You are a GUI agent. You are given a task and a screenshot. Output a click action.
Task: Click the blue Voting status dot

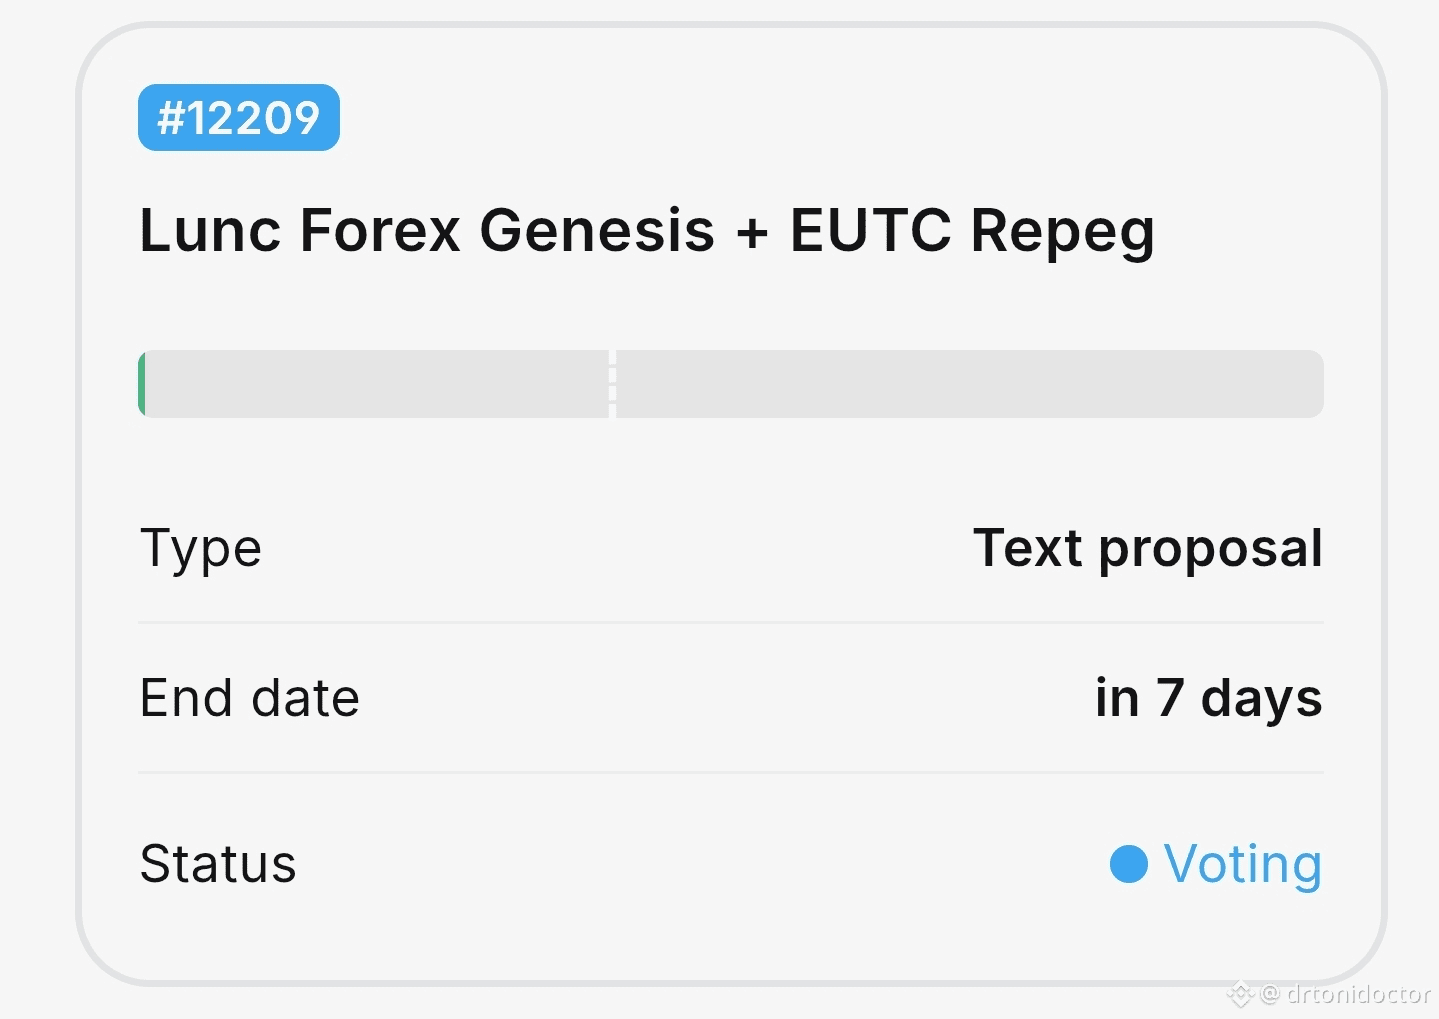pos(1129,864)
